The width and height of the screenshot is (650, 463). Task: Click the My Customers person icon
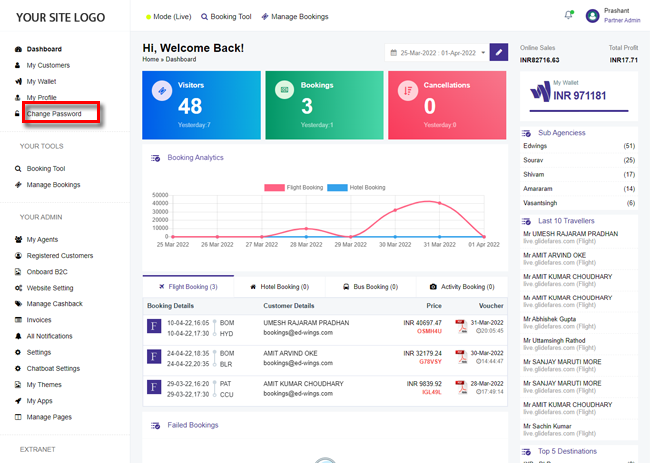[17, 65]
